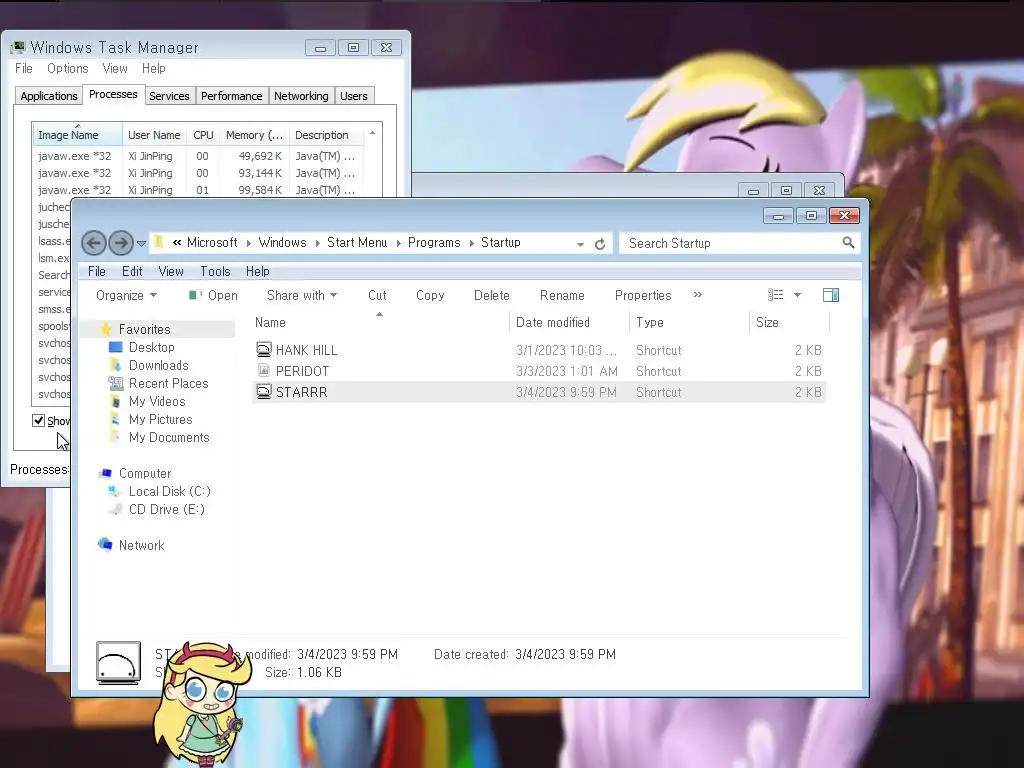Select the STARRR shortcut icon
Image resolution: width=1024 pixels, height=768 pixels.
pyautogui.click(x=263, y=391)
